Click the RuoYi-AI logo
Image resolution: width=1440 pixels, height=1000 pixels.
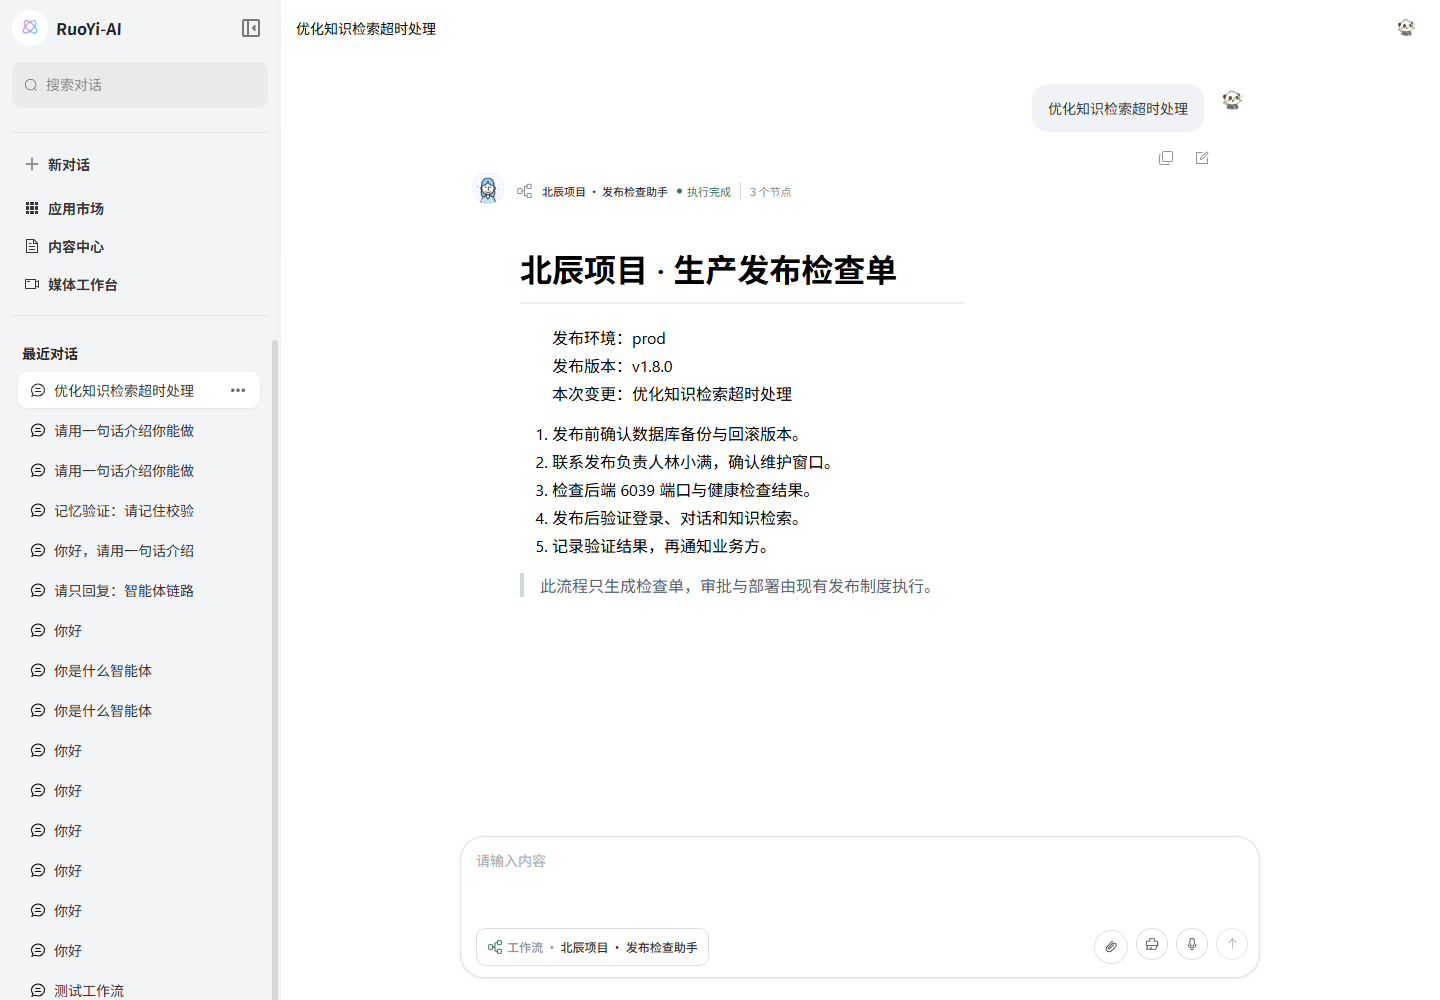point(30,28)
